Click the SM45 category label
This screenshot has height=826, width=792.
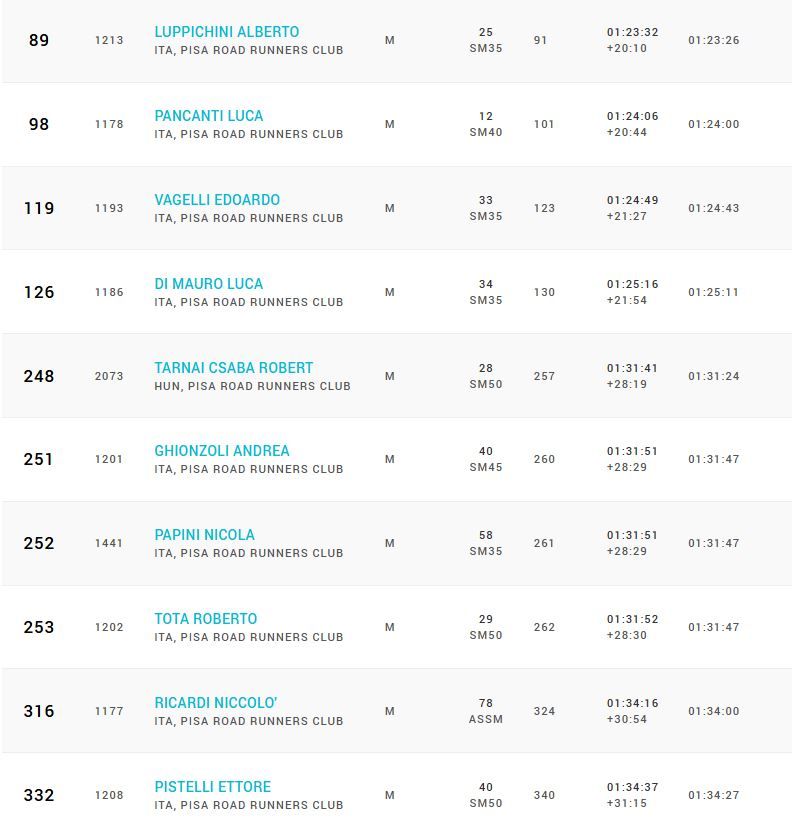(486, 467)
